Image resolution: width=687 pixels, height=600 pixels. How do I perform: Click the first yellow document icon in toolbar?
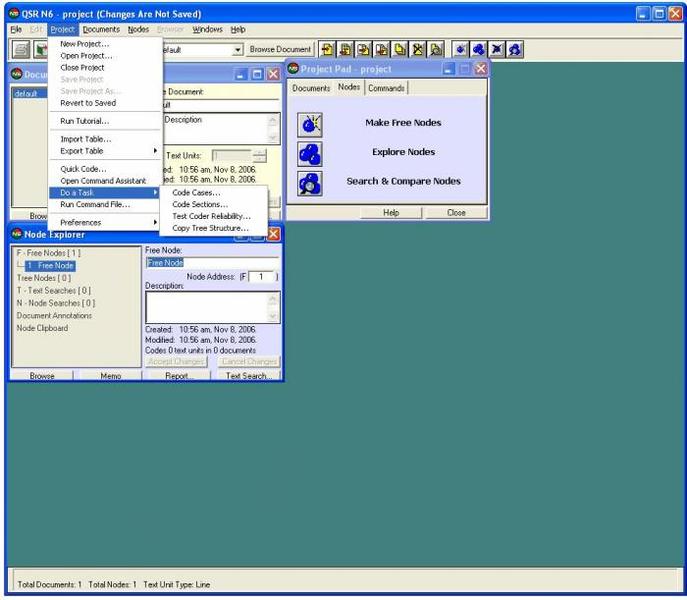(x=327, y=50)
